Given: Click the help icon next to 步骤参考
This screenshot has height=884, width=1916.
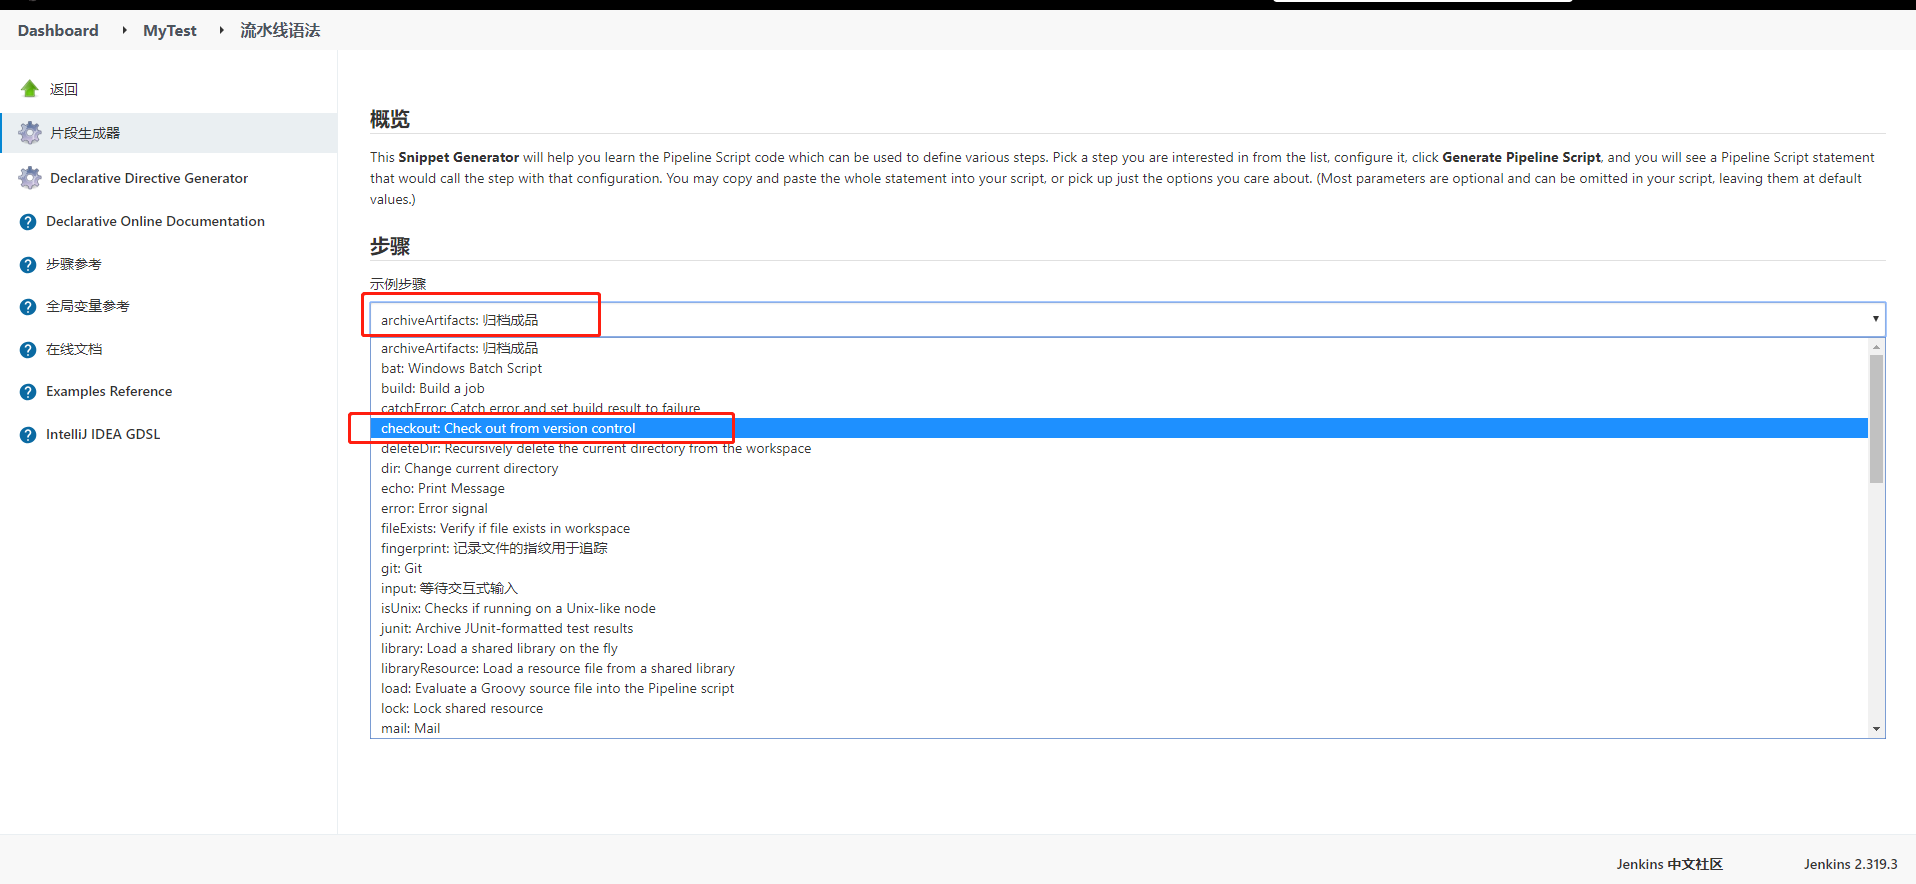Looking at the screenshot, I should coord(28,265).
